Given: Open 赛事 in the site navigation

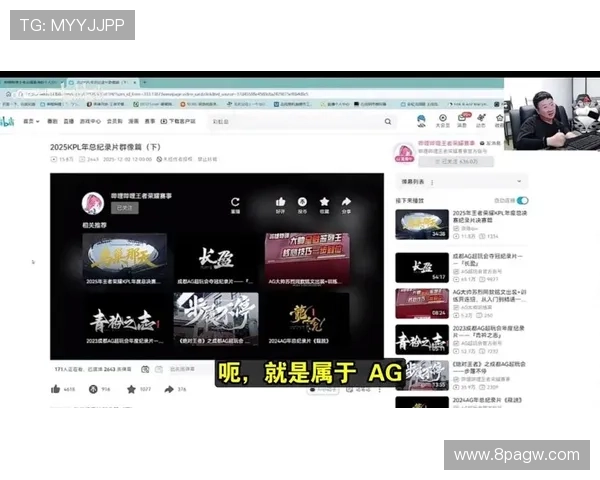Looking at the screenshot, I should click(x=150, y=121).
